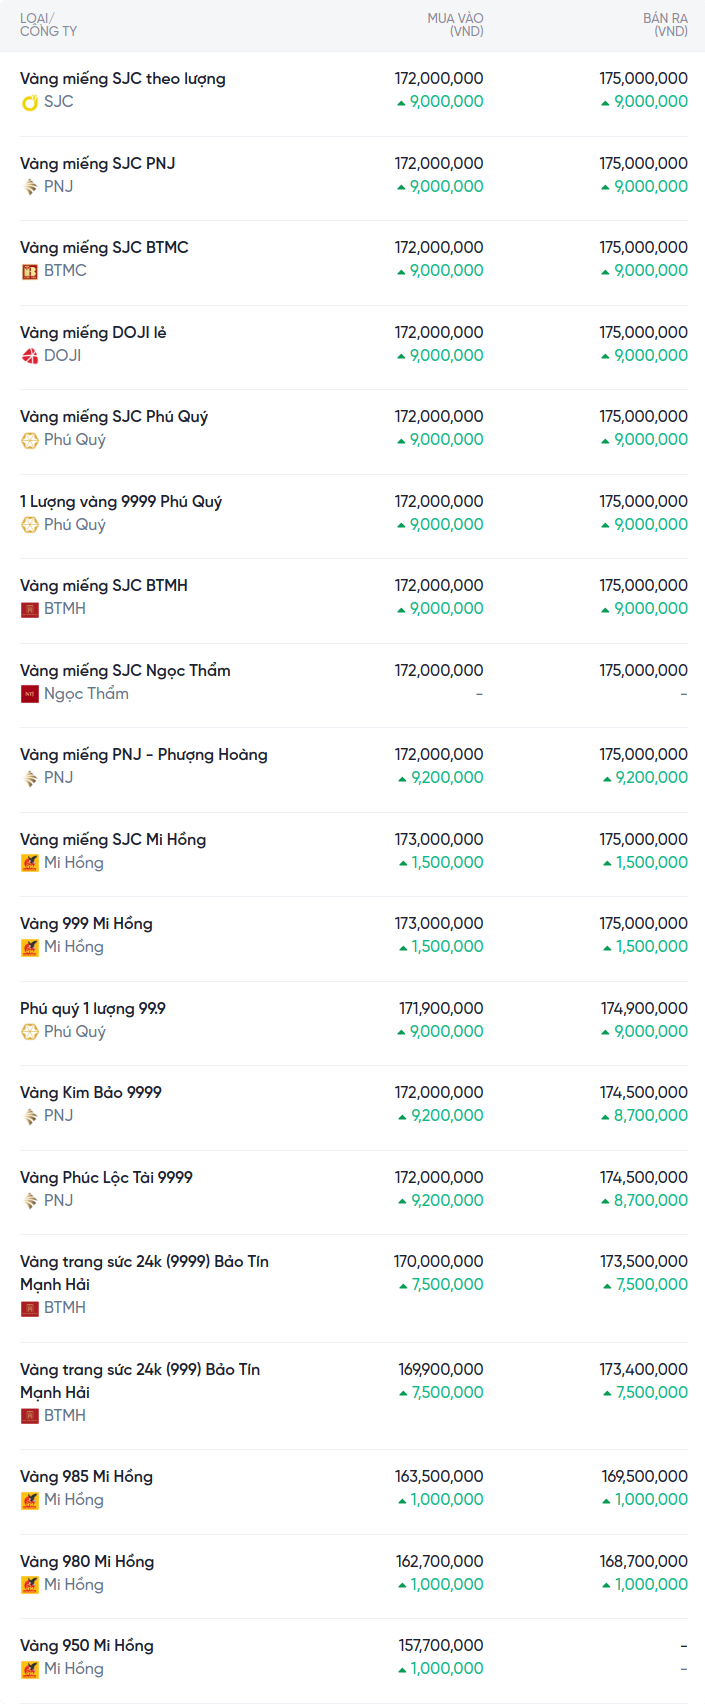Open Vàng Phúc Lộc Tài 9999 entry
The width and height of the screenshot is (705, 1704).
coord(106,1177)
